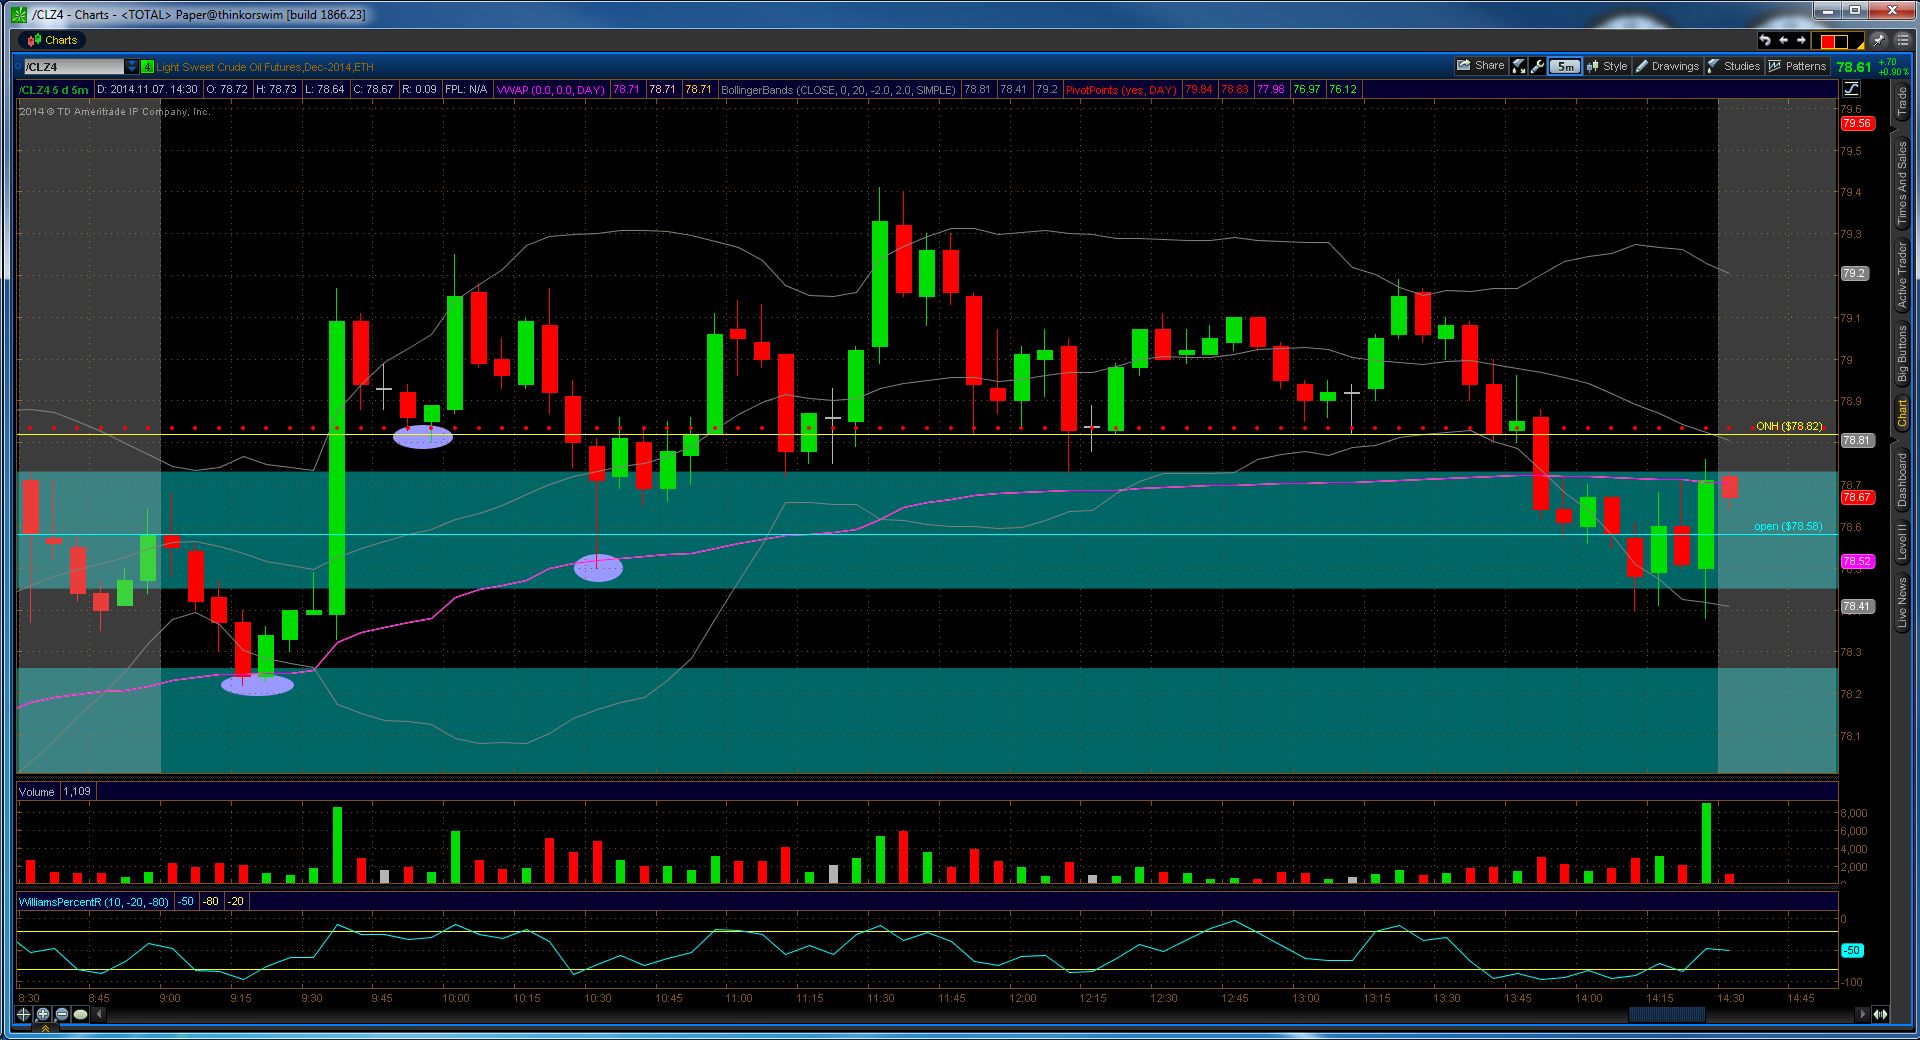
Task: Click the chart scale curve icon
Action: (1851, 89)
